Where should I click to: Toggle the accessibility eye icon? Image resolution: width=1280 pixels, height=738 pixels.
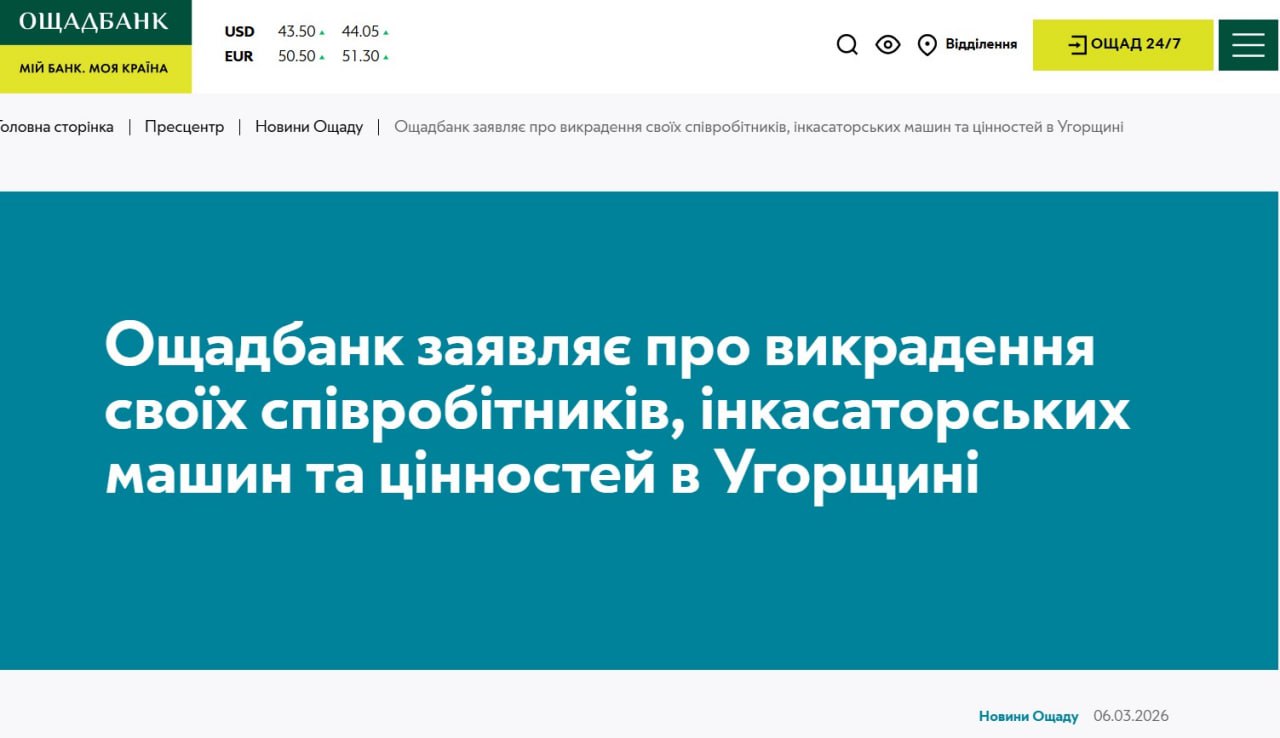tap(888, 45)
